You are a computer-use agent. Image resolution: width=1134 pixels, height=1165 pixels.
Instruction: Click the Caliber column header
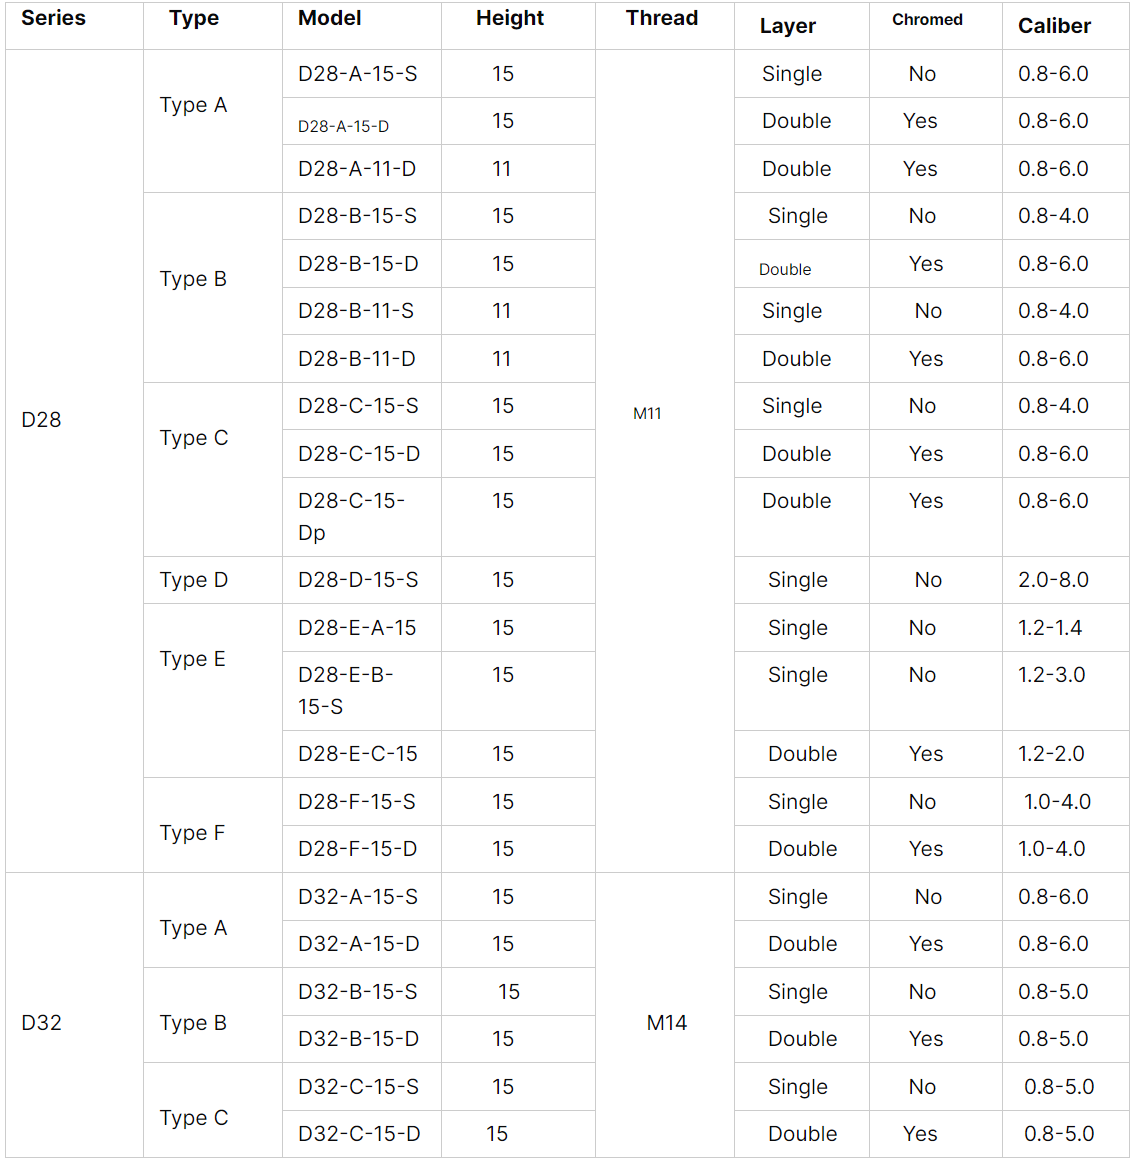coord(1066,25)
